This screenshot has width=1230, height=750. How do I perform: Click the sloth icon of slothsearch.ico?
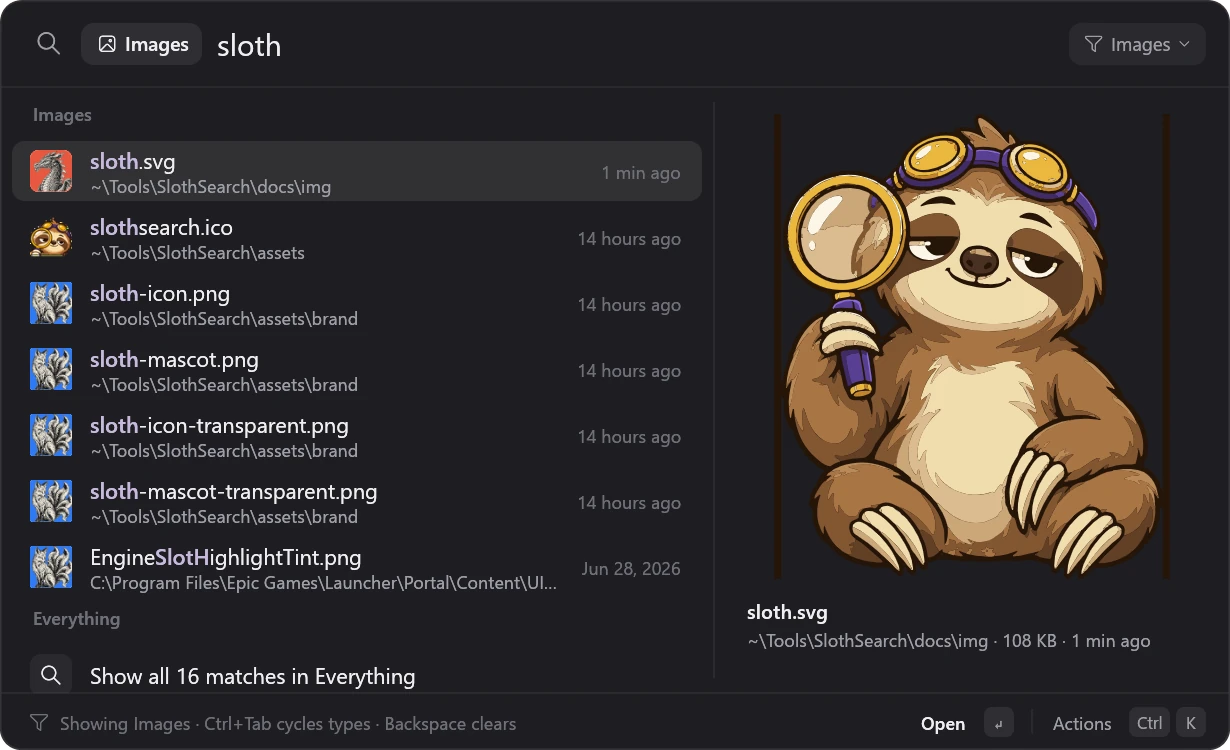[51, 237]
